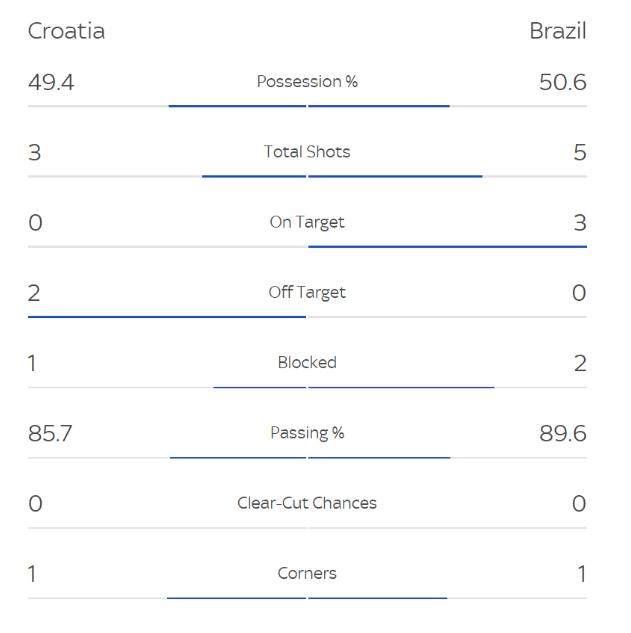Click the Corners stat label

[307, 573]
